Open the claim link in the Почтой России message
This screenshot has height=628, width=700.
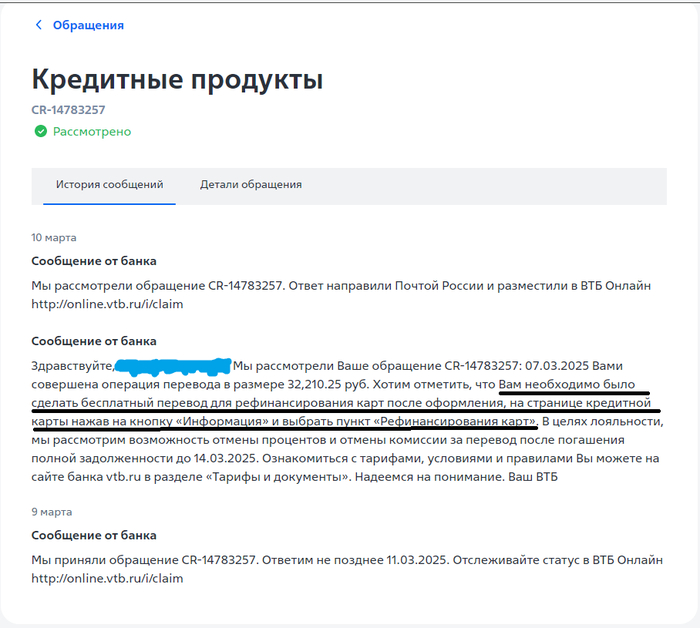pos(107,304)
